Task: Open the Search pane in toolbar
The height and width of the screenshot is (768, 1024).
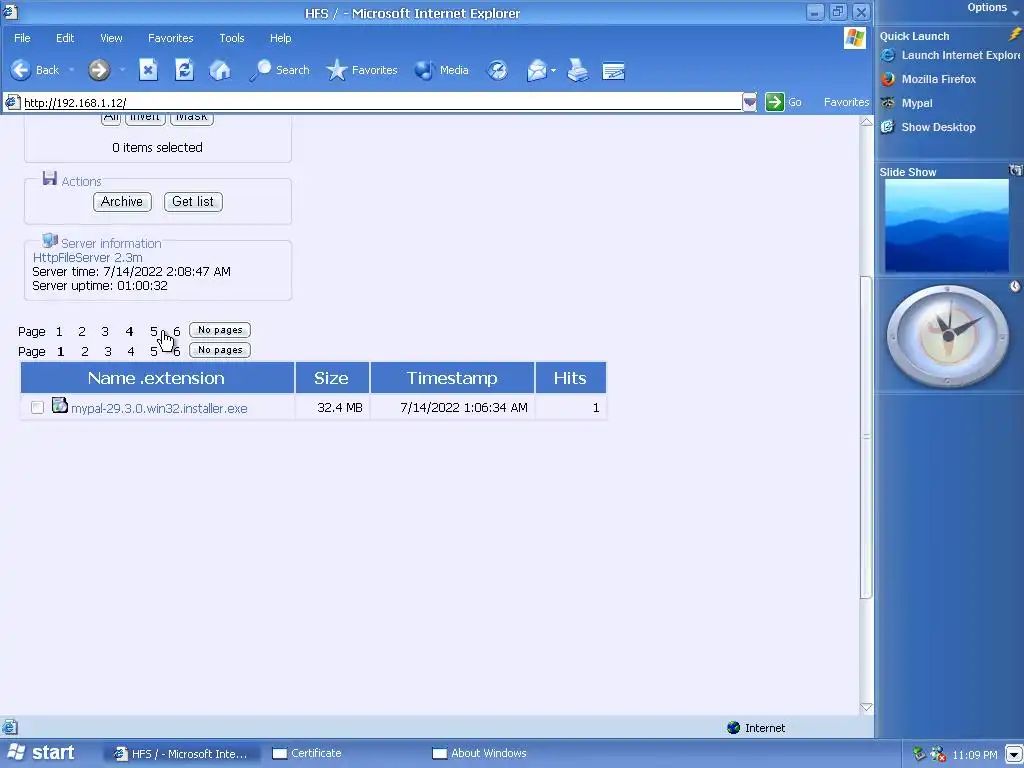Action: point(280,70)
